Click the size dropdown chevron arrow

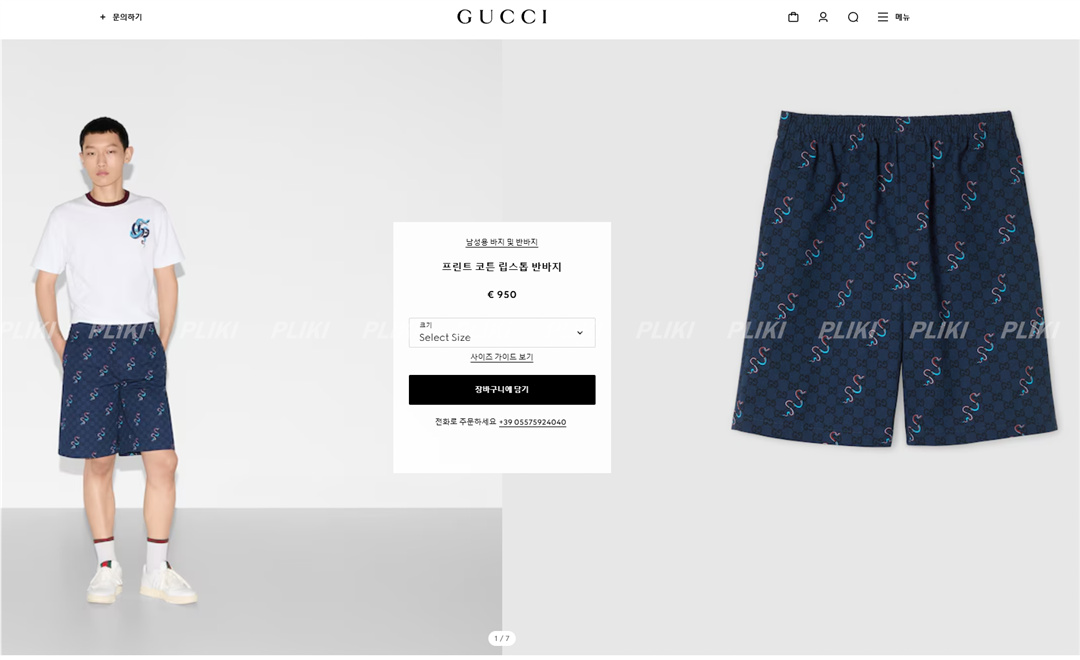(580, 333)
